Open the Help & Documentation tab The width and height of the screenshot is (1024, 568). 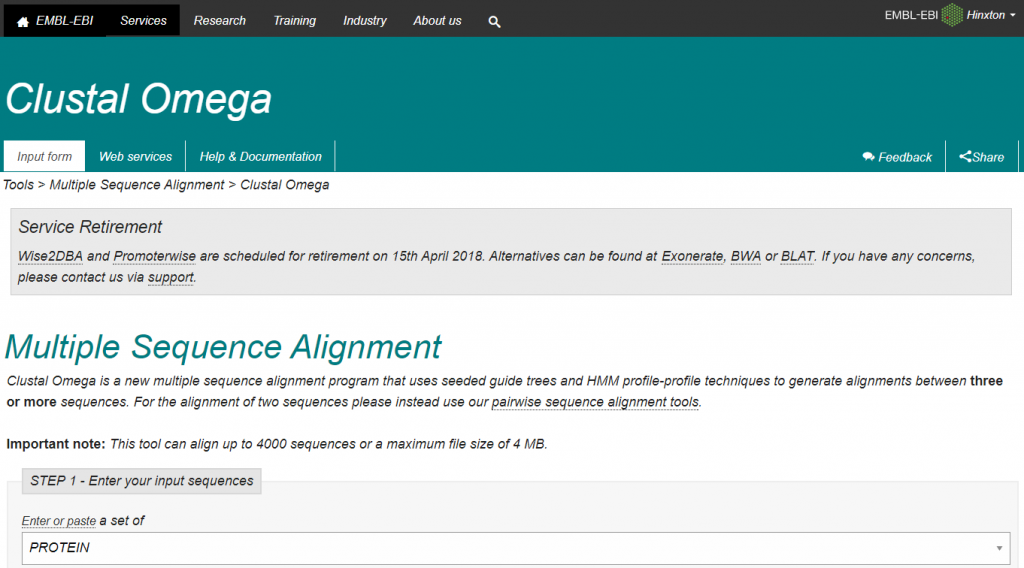coord(261,157)
